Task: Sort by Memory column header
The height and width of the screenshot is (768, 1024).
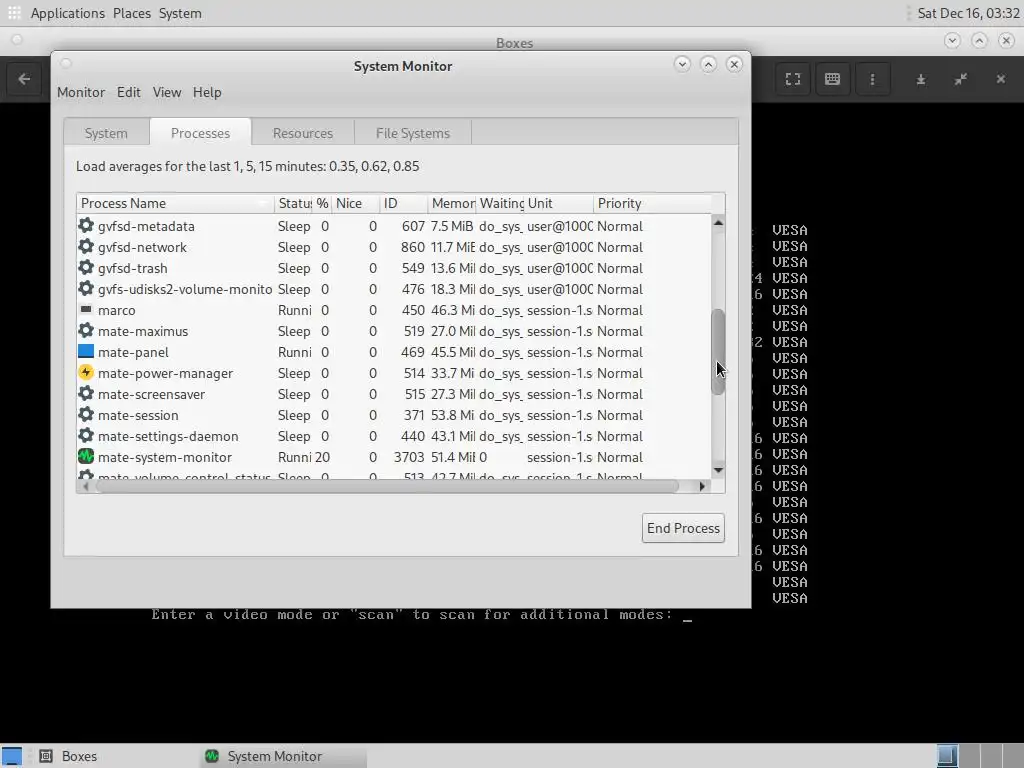Action: pos(452,203)
